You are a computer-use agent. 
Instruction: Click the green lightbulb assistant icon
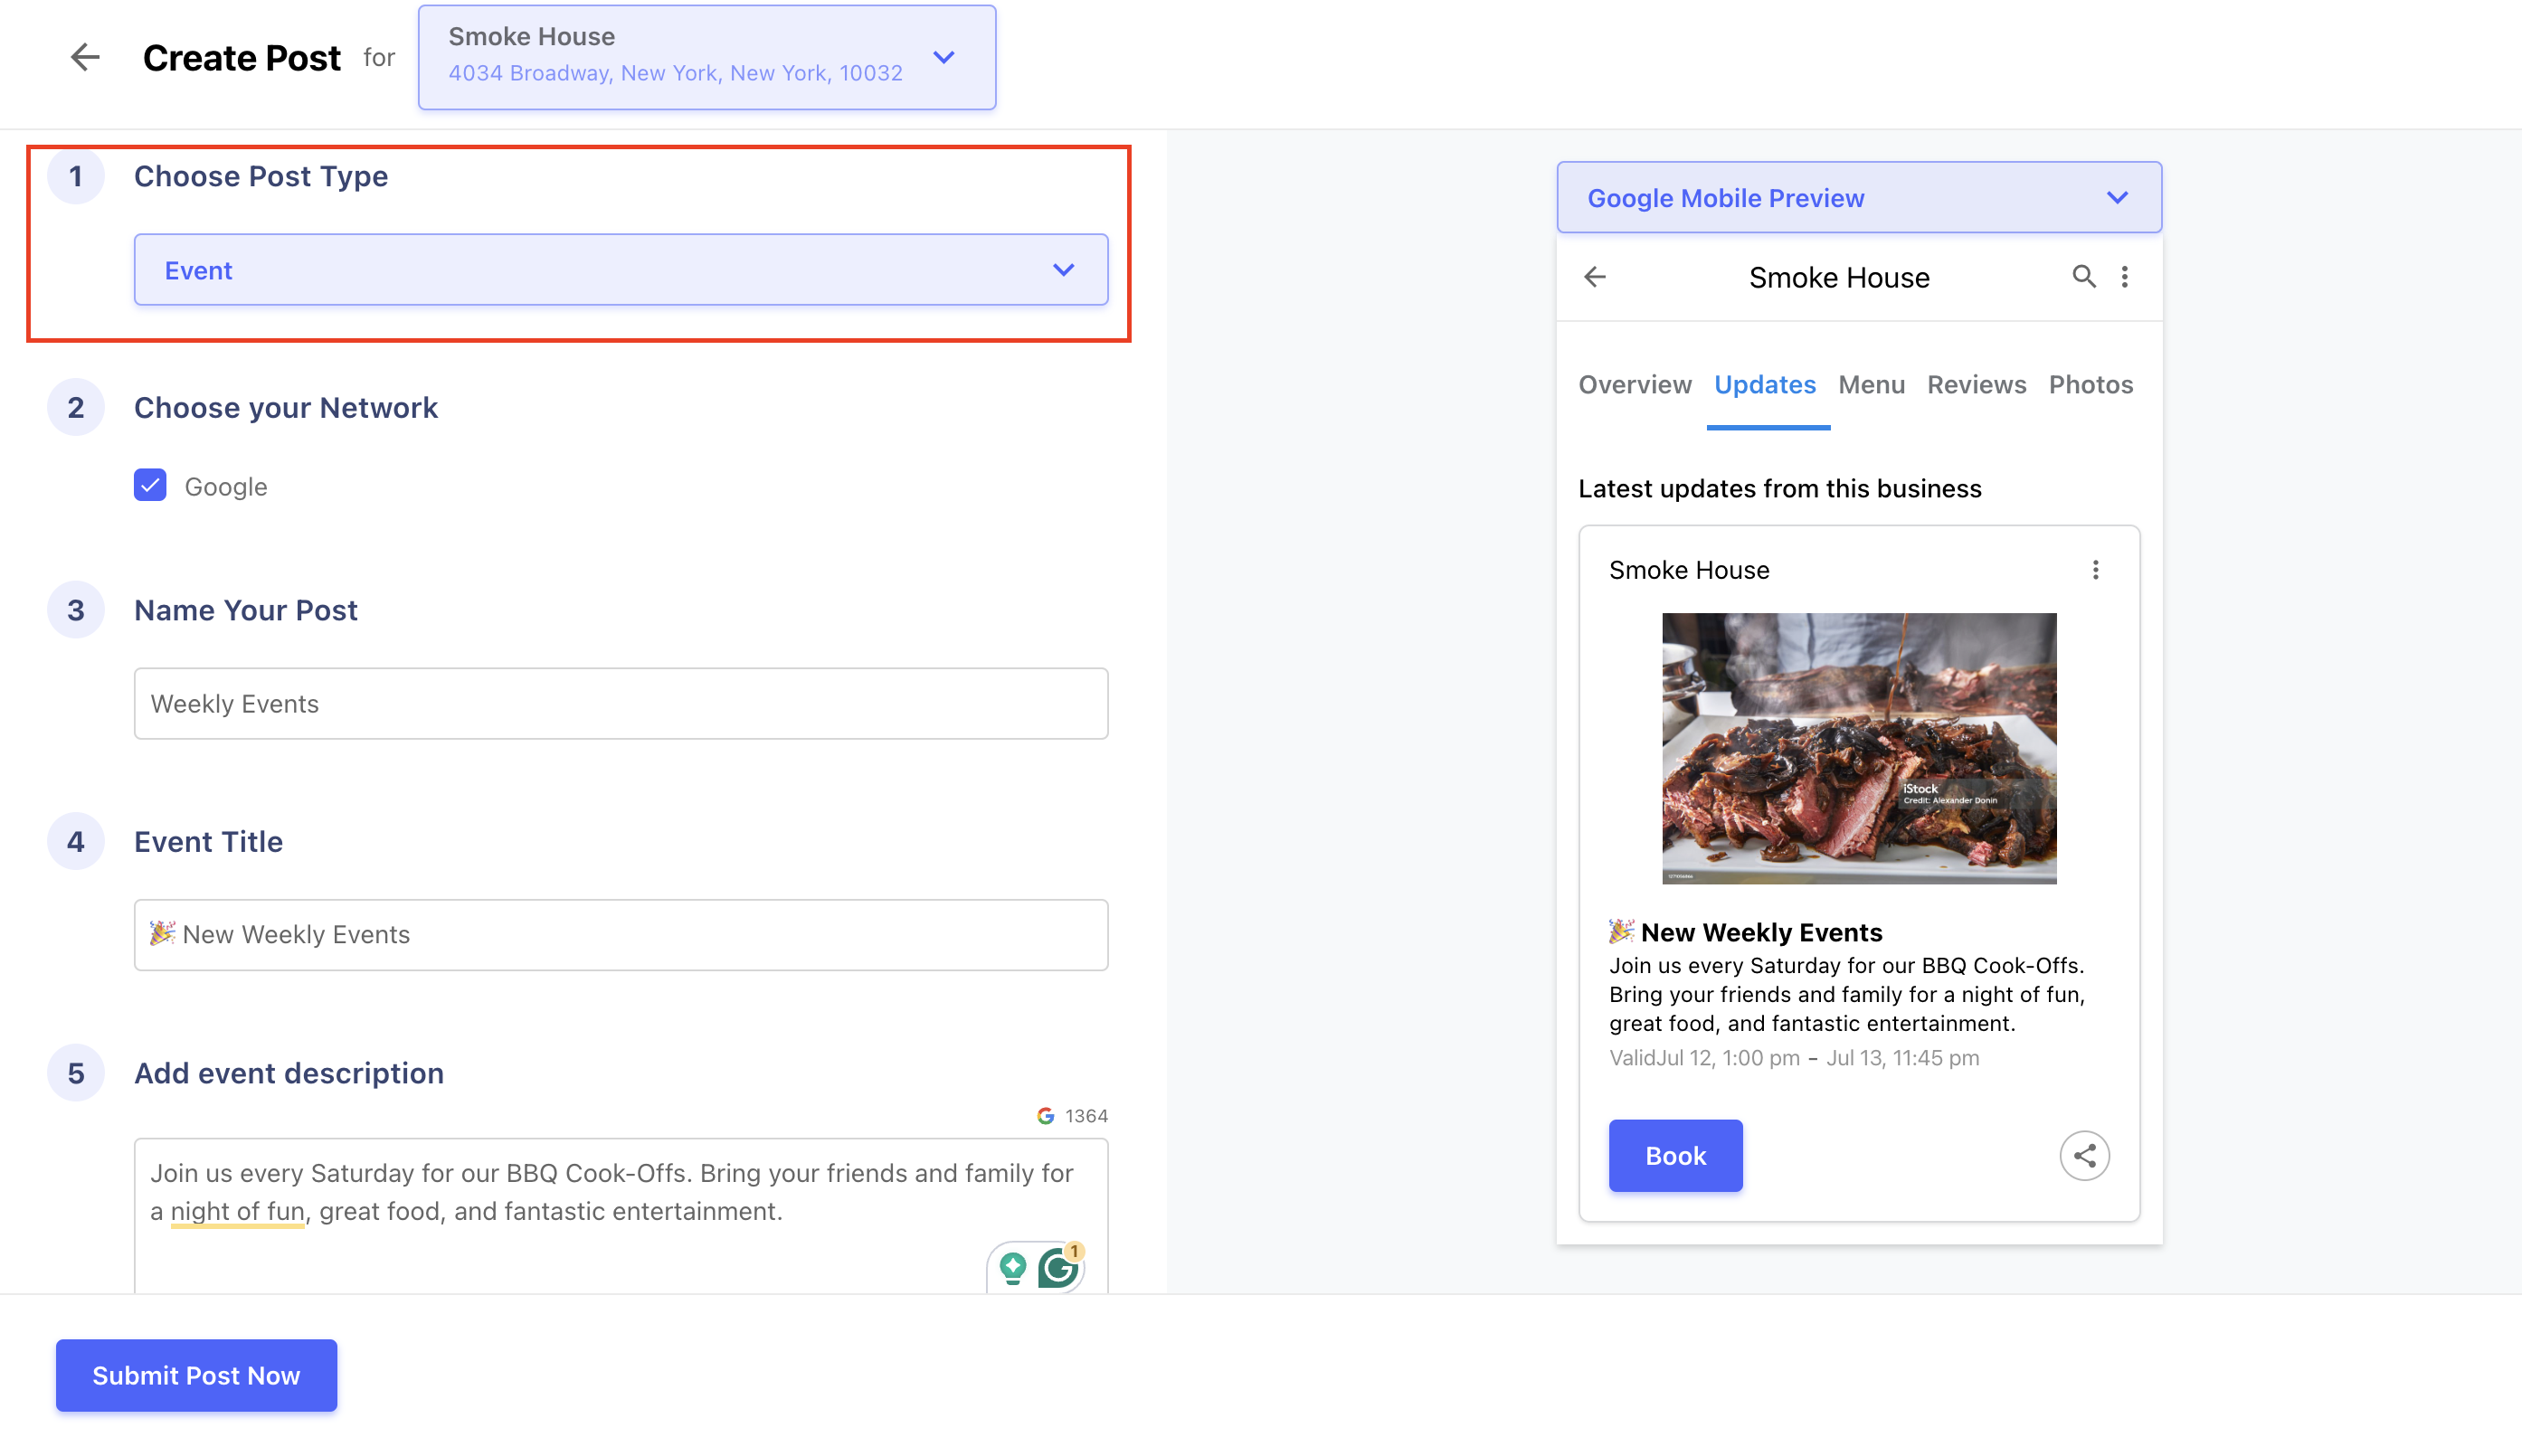1013,1268
